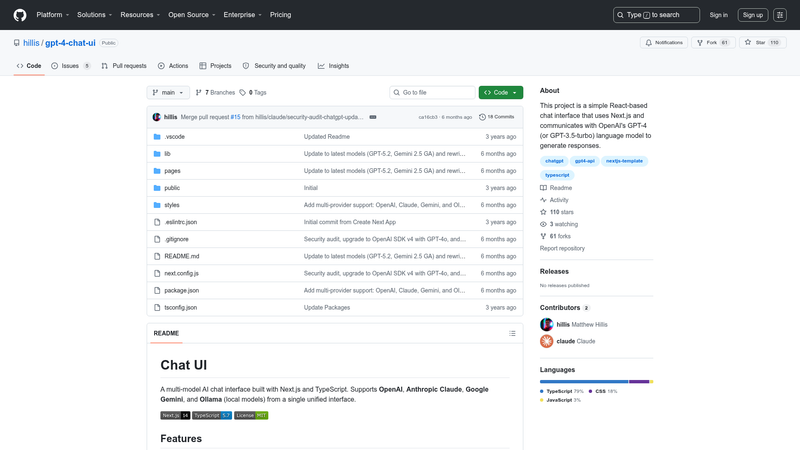Click the .eslintrc.json file icon
The width and height of the screenshot is (800, 450).
click(x=157, y=222)
